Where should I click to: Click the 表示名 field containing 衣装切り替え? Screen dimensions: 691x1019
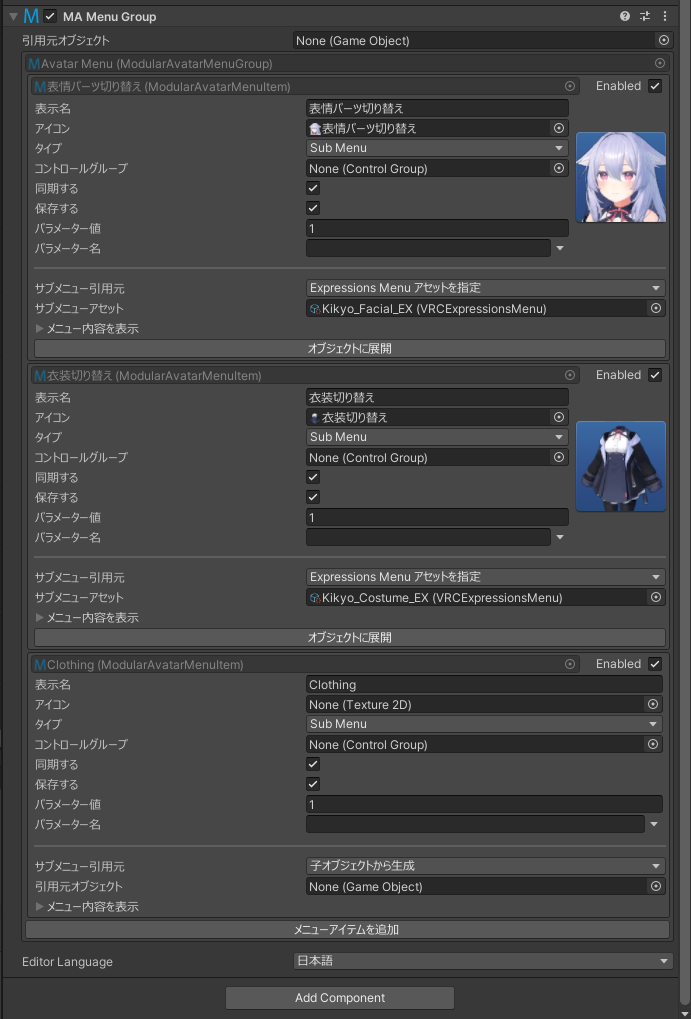(437, 397)
